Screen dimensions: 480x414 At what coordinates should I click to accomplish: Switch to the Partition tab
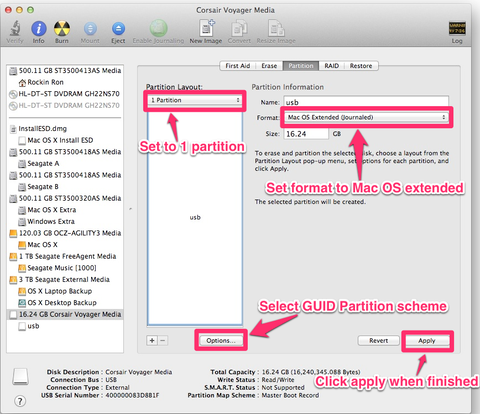click(x=301, y=66)
